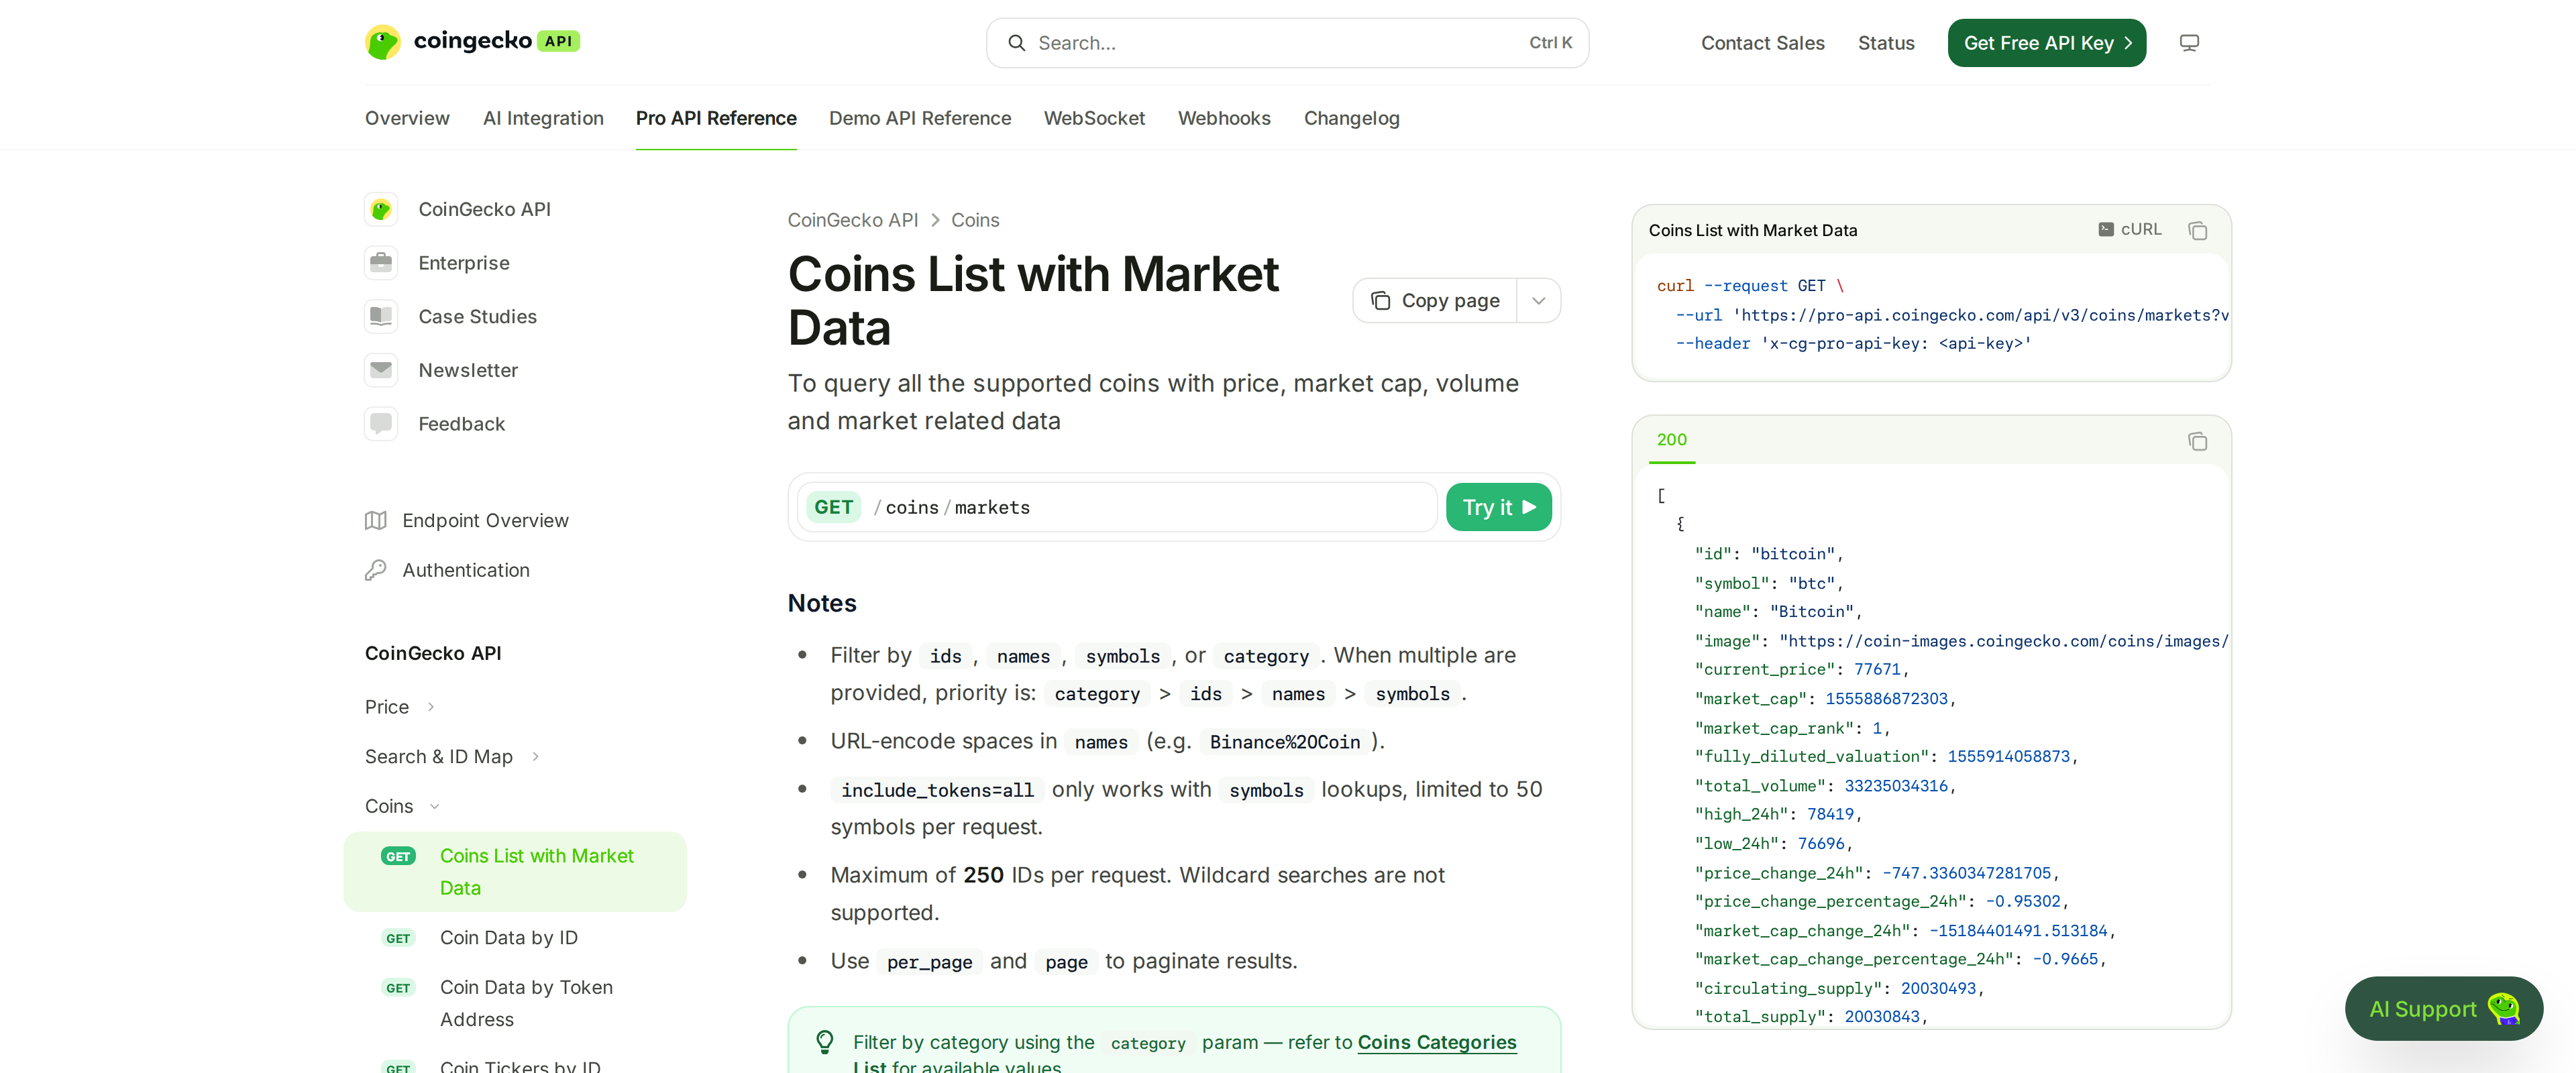Open the Contact Sales link
Viewport: 2576px width, 1073px height.
pyautogui.click(x=1762, y=43)
